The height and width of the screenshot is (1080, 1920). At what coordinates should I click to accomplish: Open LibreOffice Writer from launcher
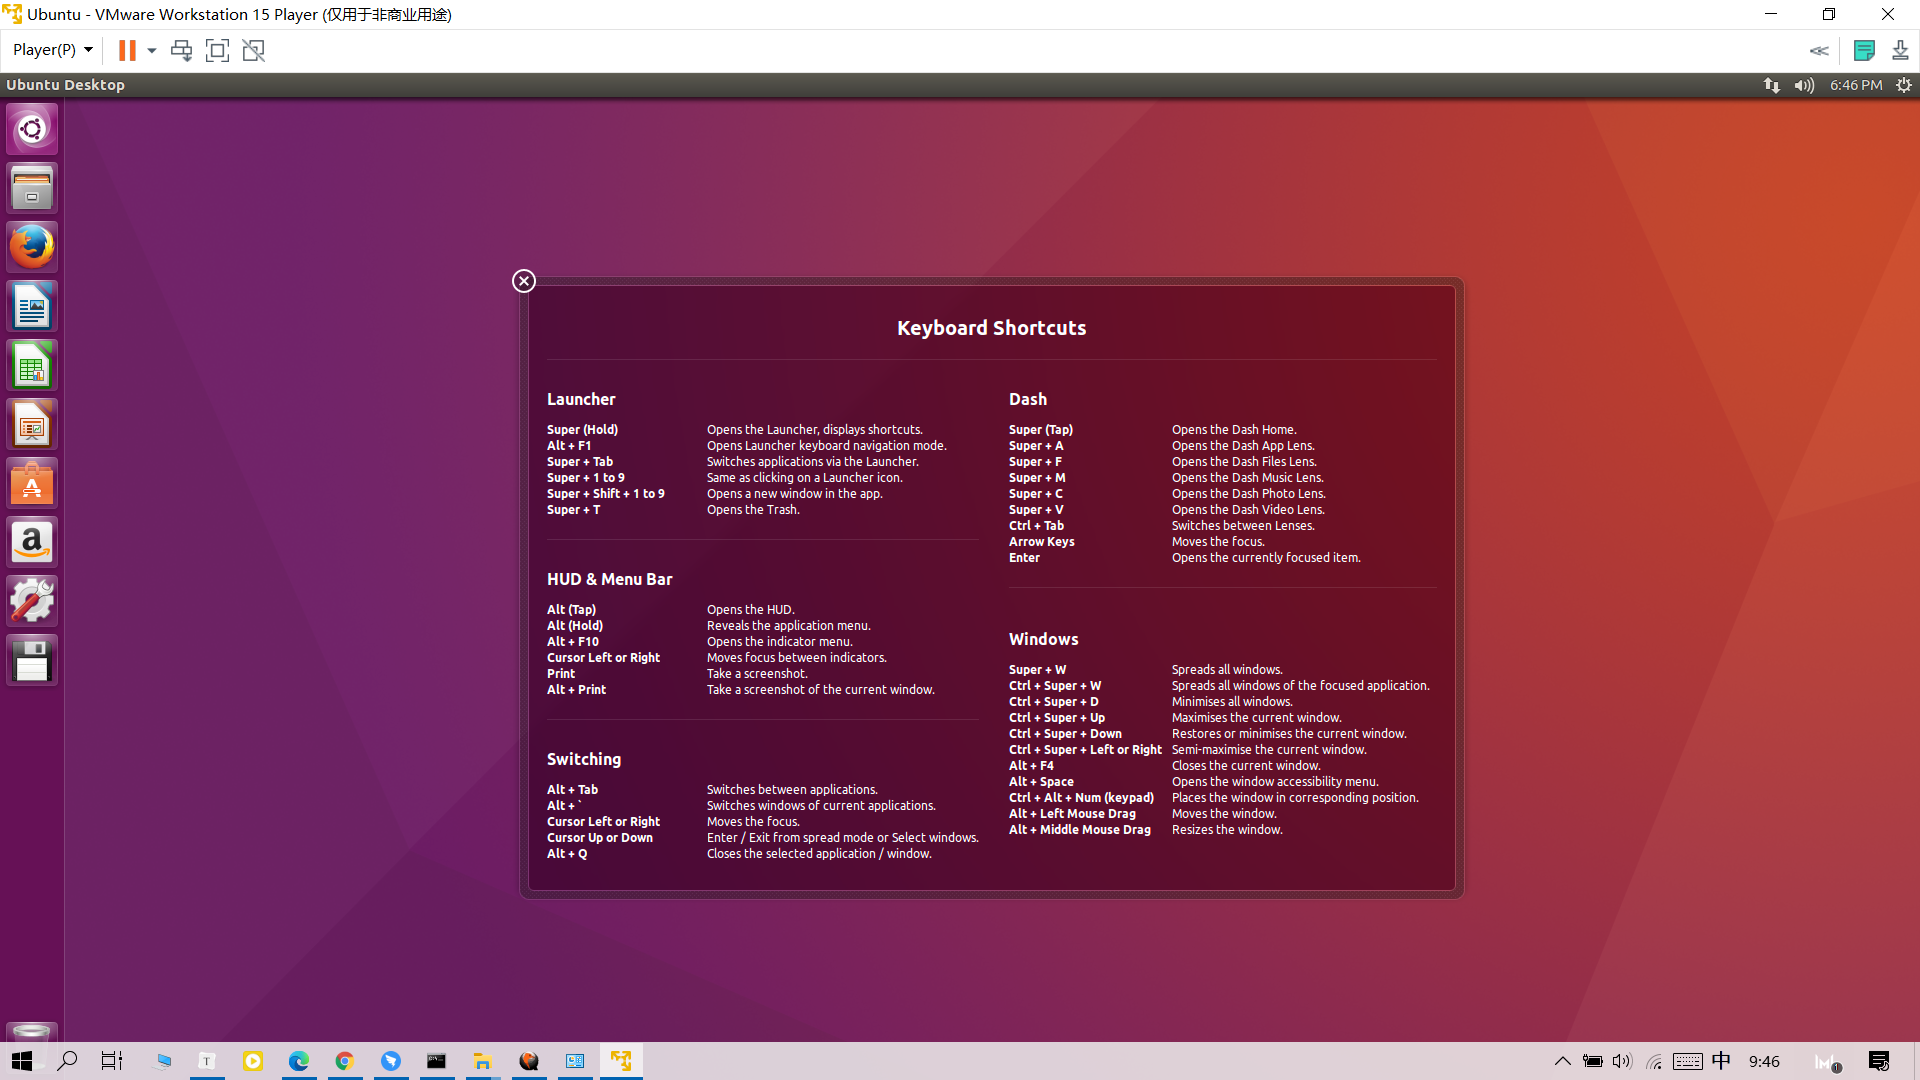coord(32,306)
